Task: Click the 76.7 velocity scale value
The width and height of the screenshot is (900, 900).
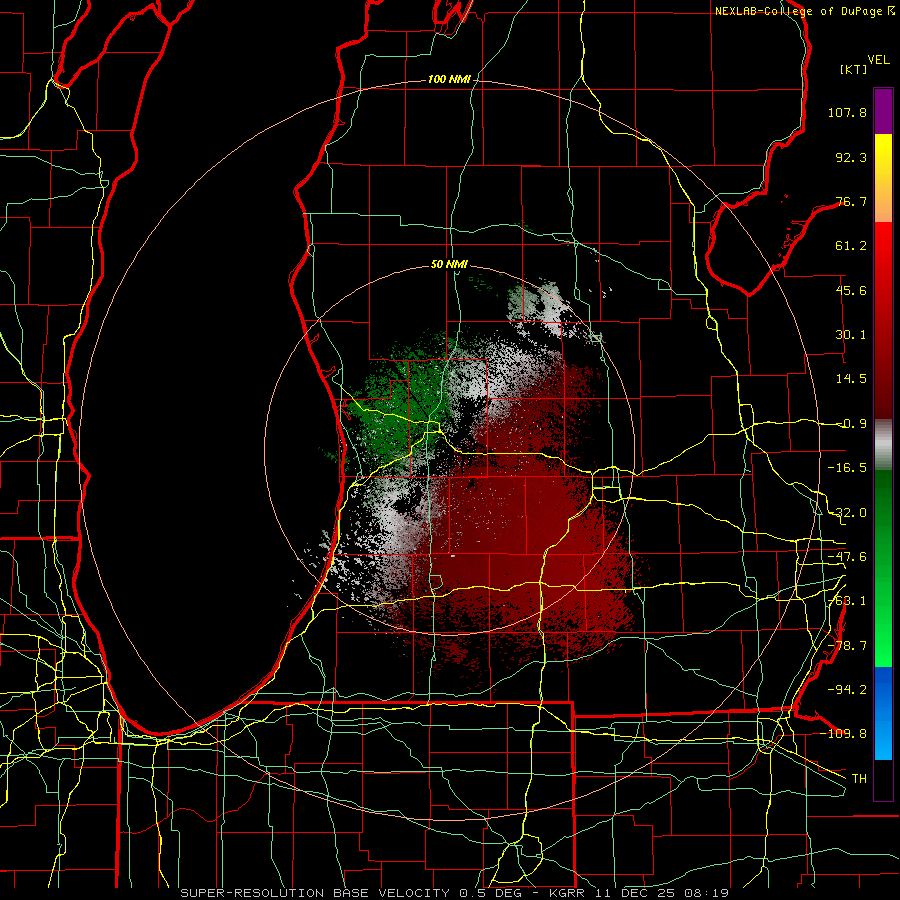Action: click(851, 201)
